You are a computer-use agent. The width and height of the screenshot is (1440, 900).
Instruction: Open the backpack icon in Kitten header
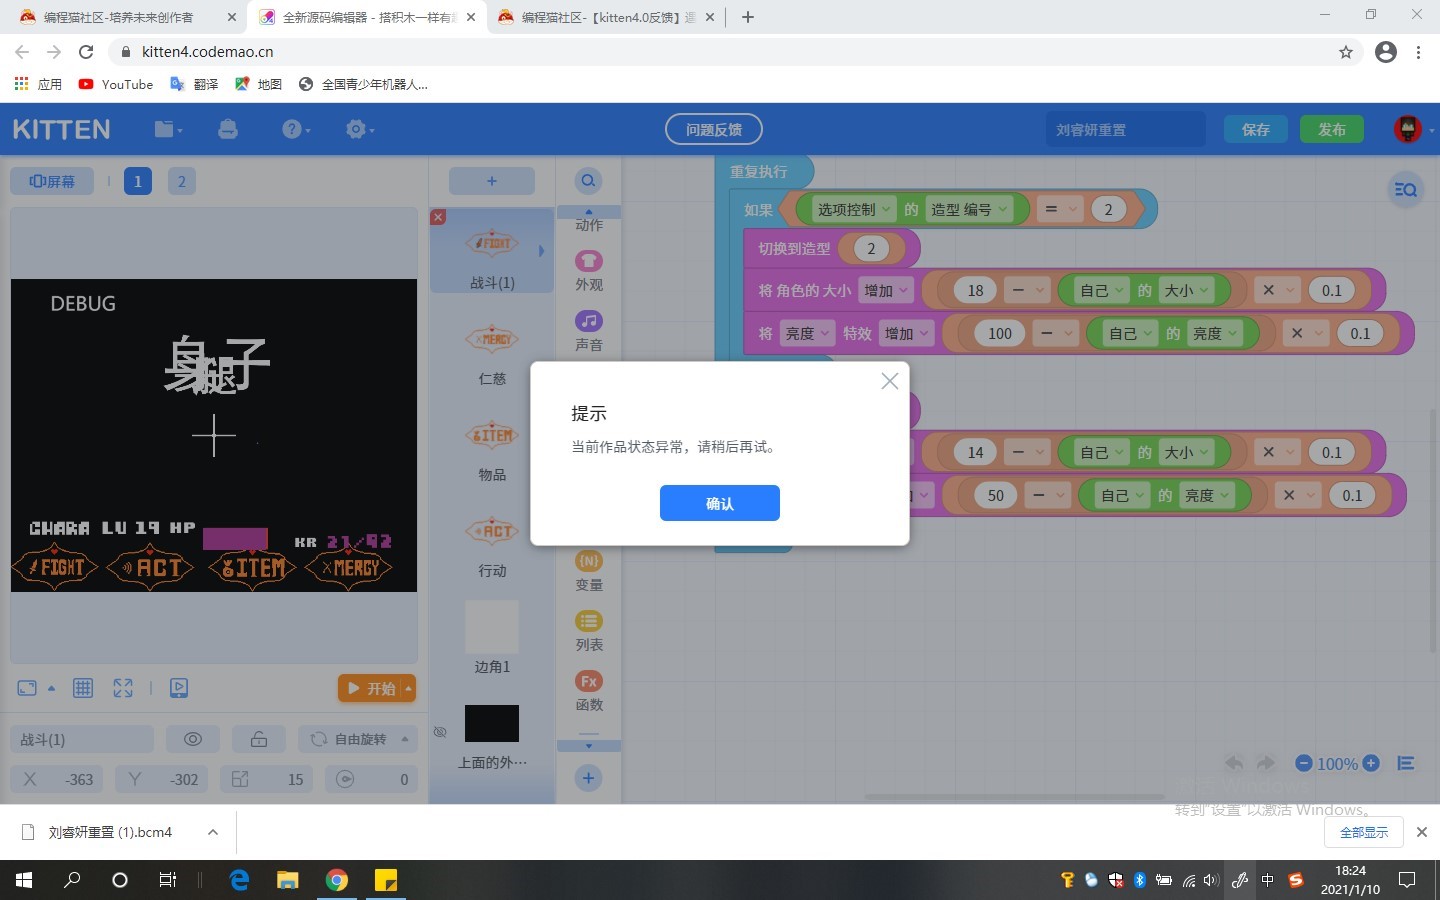[228, 129]
